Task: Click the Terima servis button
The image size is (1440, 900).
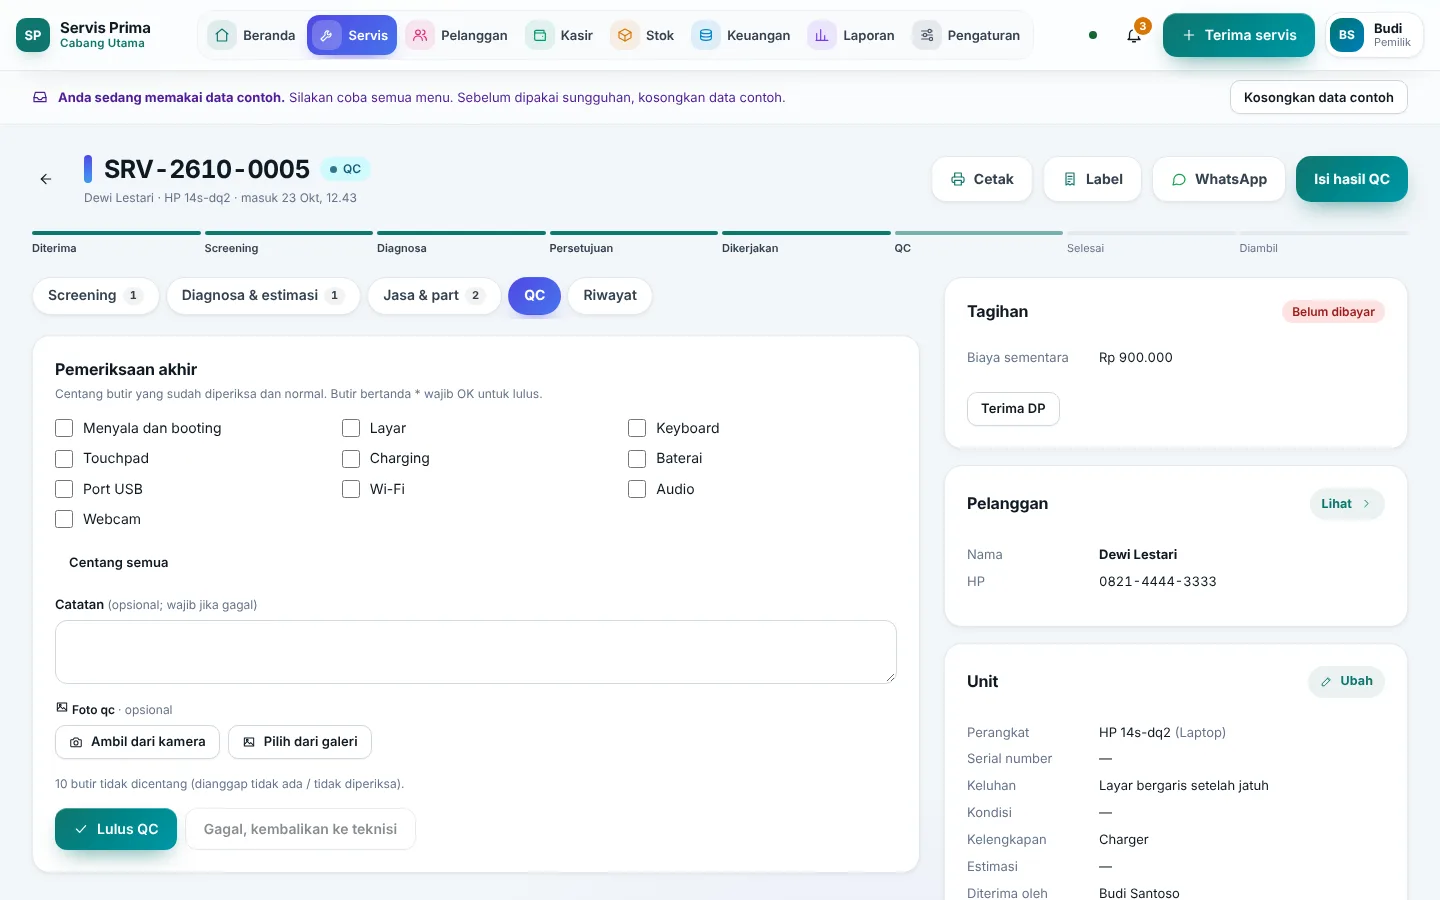Action: tap(1238, 35)
